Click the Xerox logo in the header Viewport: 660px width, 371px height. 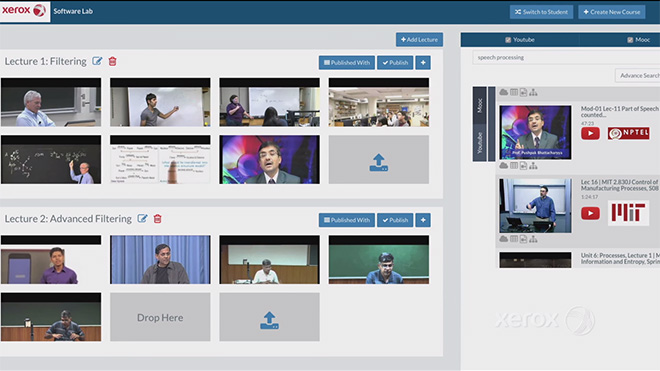click(x=24, y=11)
